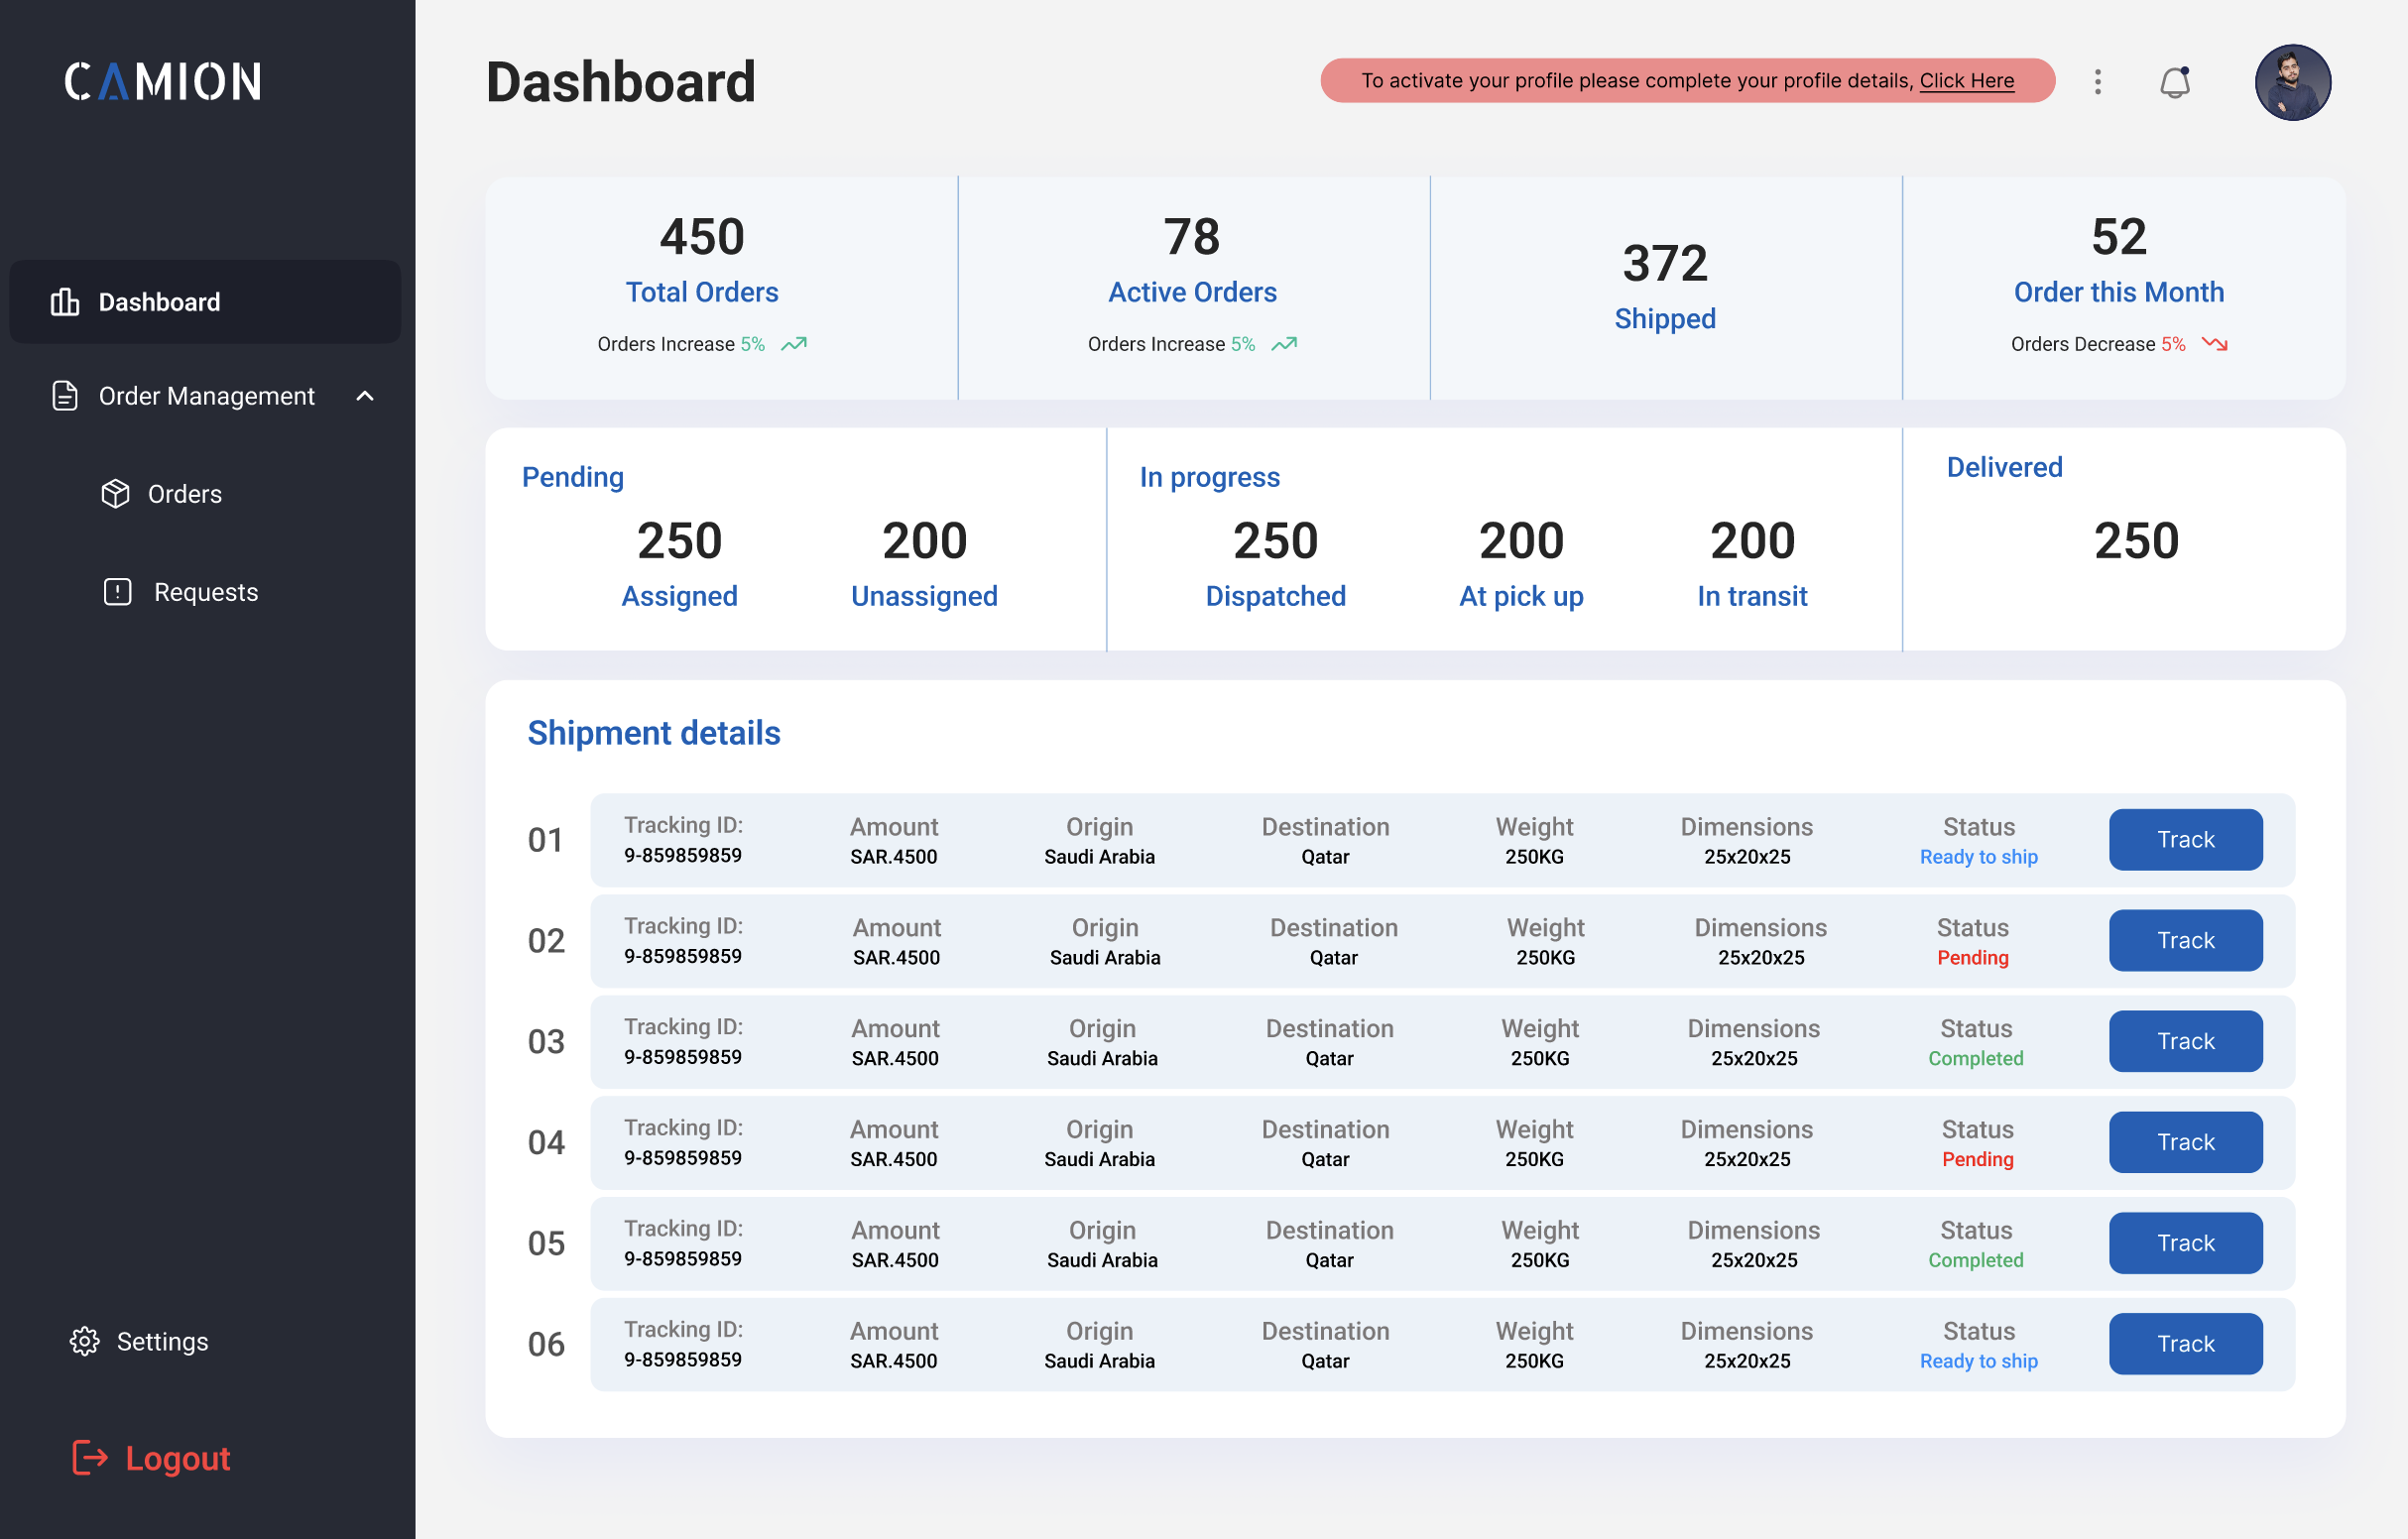This screenshot has width=2408, height=1539.
Task: Click the Order Management document icon
Action: 65,396
